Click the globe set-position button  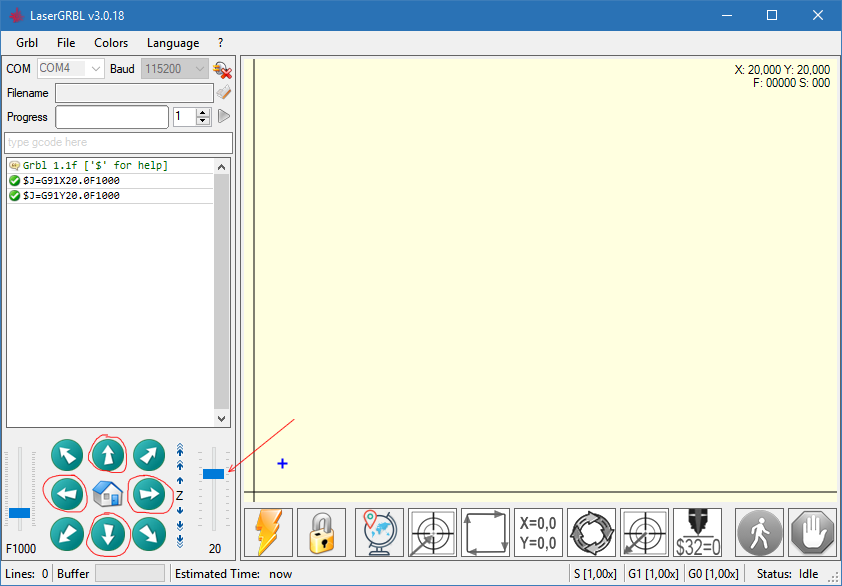(x=379, y=532)
